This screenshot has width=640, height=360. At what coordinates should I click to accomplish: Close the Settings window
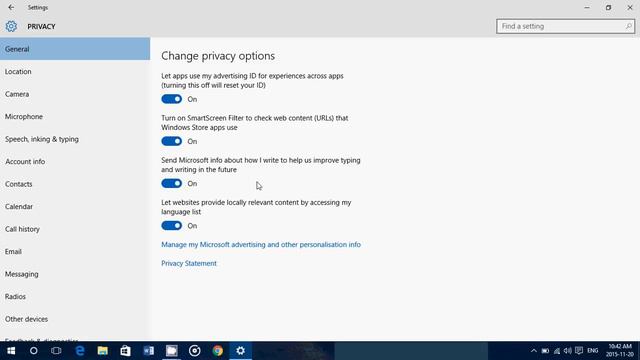[x=630, y=7]
